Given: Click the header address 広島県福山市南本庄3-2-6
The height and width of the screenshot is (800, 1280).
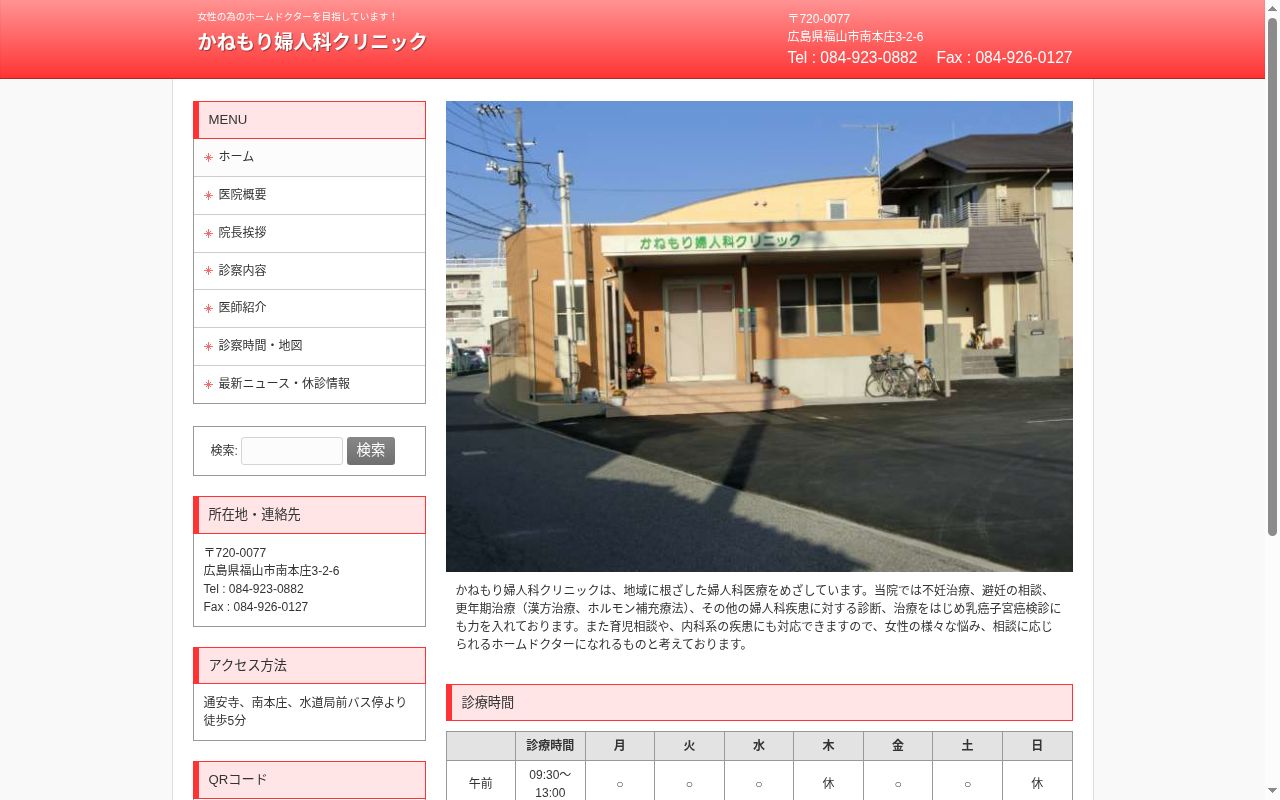Looking at the screenshot, I should pyautogui.click(x=855, y=37).
